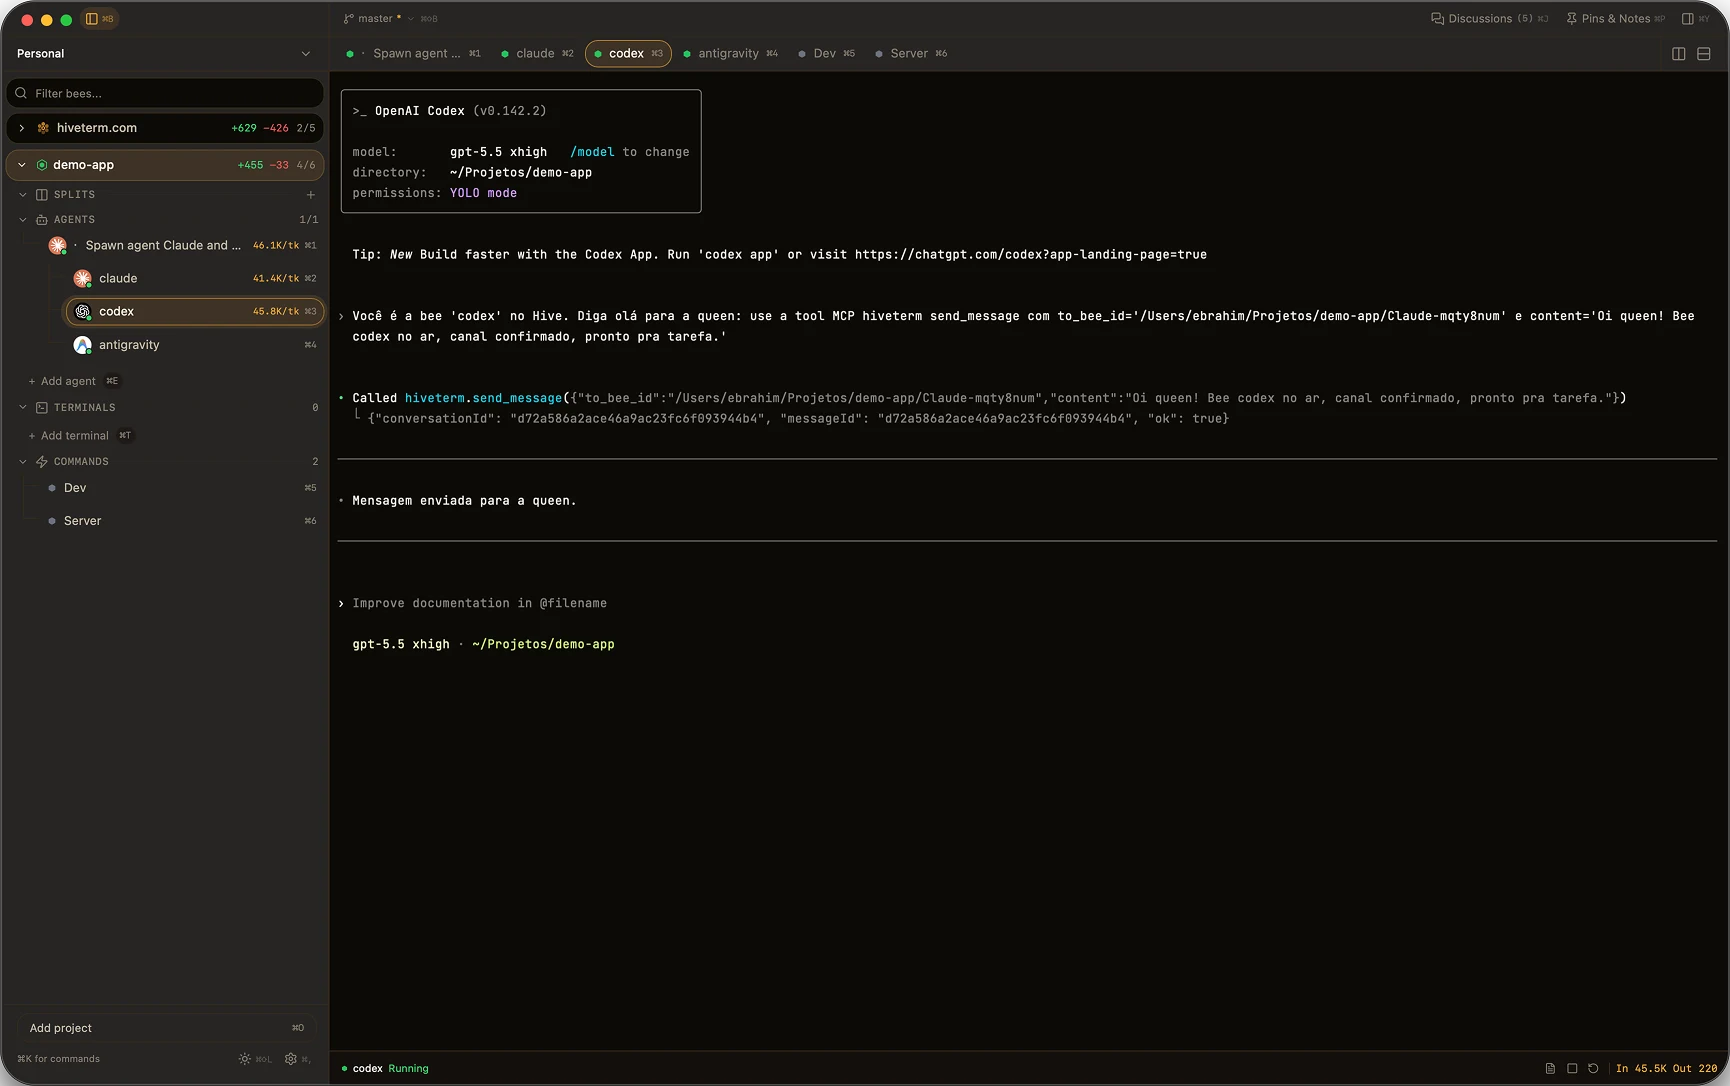
Task: Open the Personal workspace dropdown
Action: pos(164,54)
